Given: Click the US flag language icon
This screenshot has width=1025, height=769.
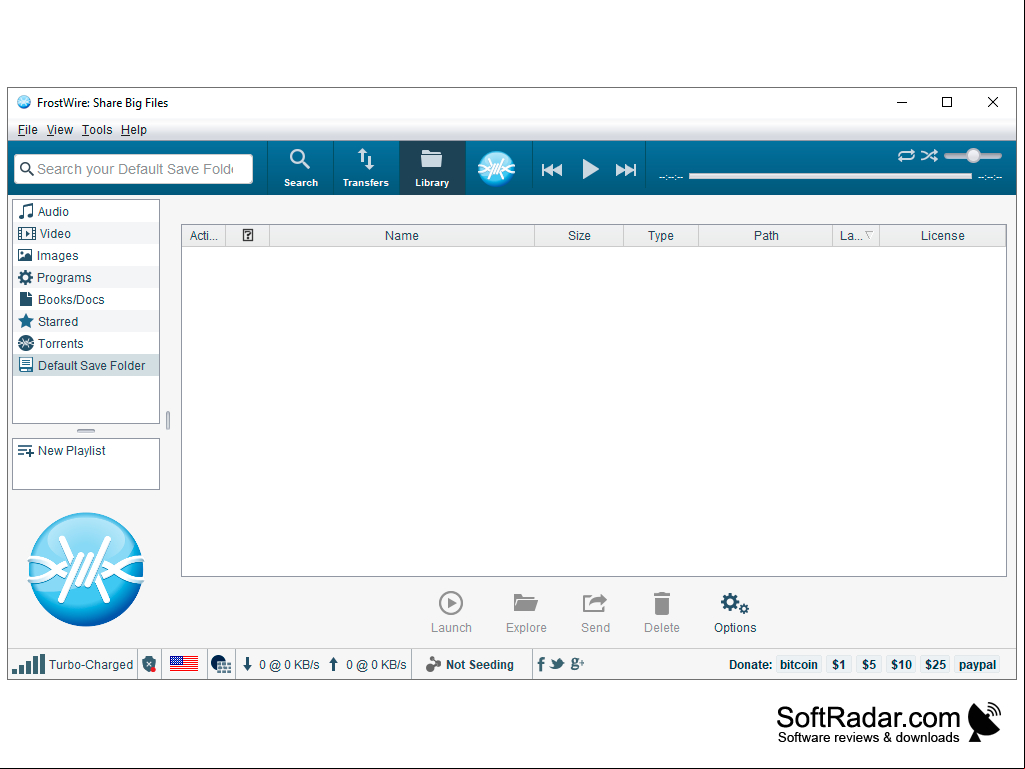Looking at the screenshot, I should (184, 664).
